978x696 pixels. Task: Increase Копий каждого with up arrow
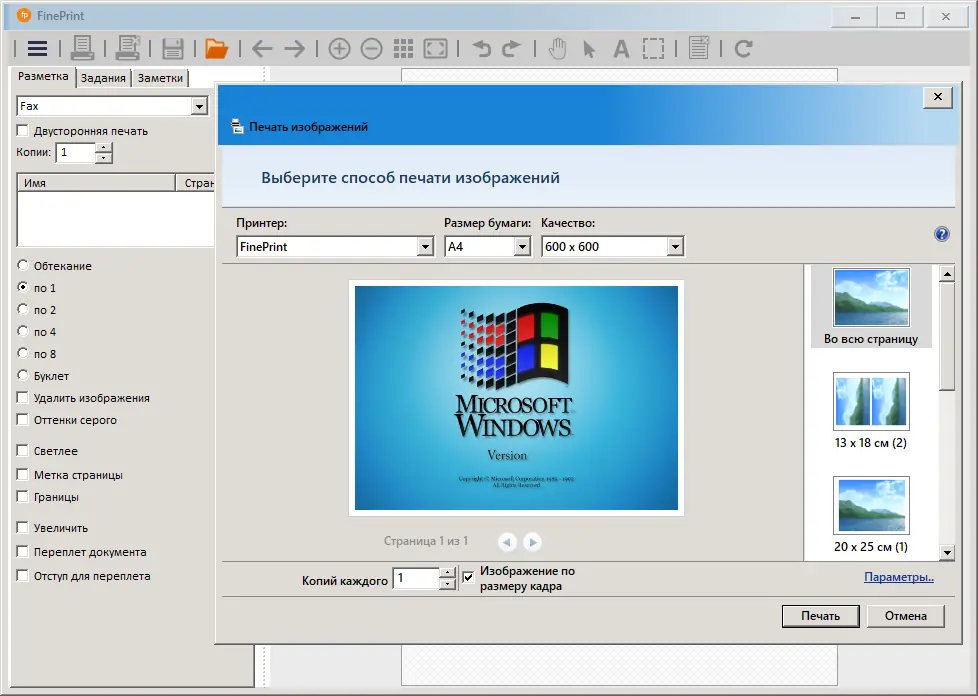447,573
